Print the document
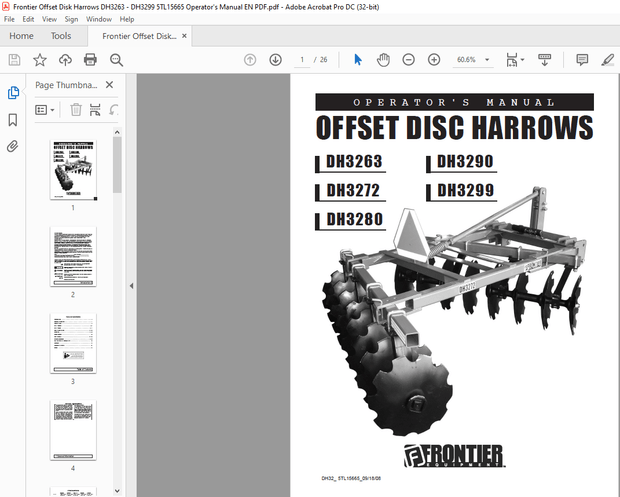Viewport: 620px width, 497px height. [x=91, y=60]
